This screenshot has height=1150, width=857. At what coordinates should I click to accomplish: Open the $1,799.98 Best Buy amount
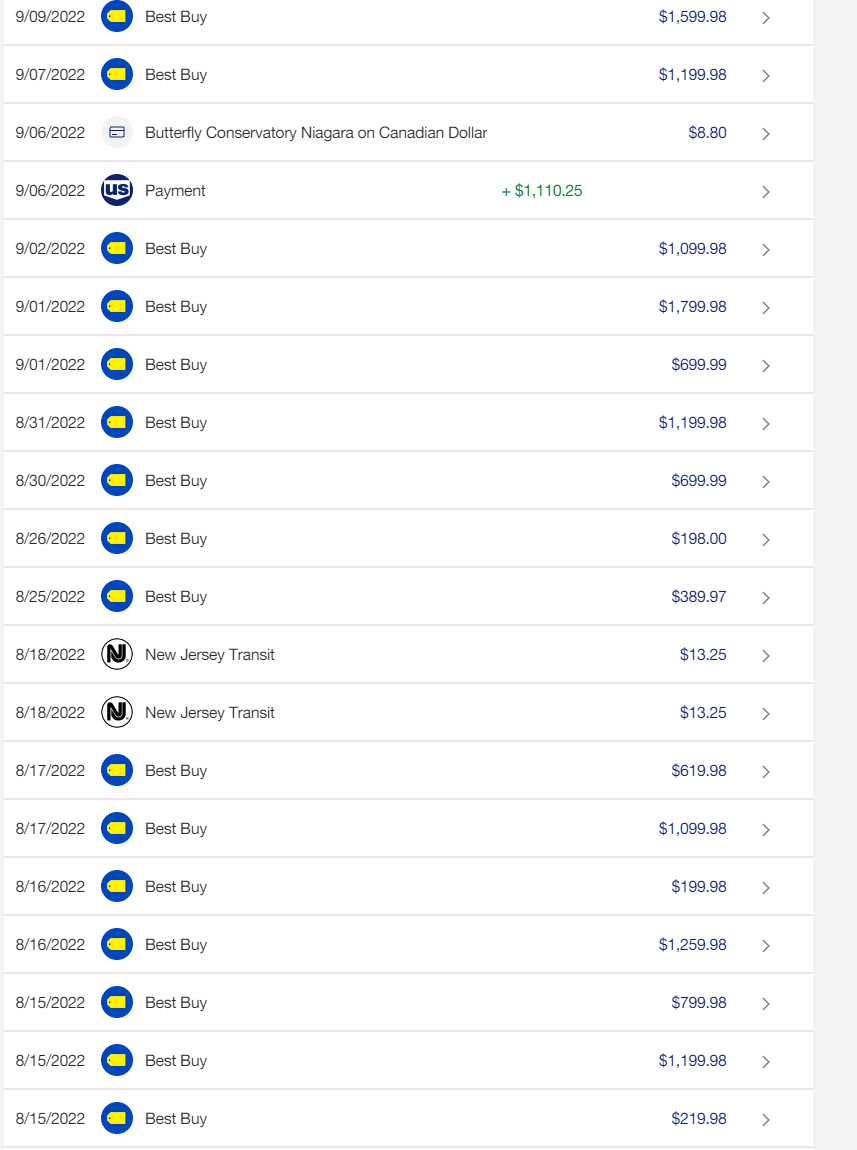692,307
